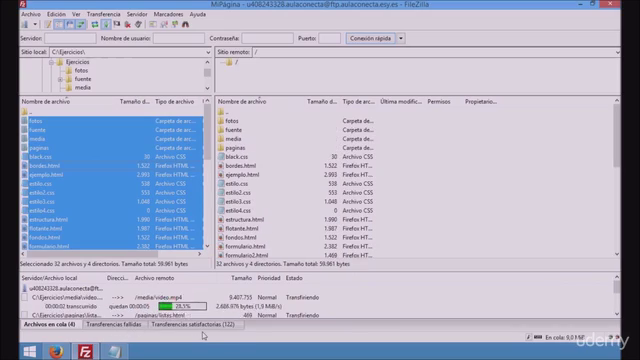Click the queue server u408243328.aulaconecta entry

click(x=66, y=289)
